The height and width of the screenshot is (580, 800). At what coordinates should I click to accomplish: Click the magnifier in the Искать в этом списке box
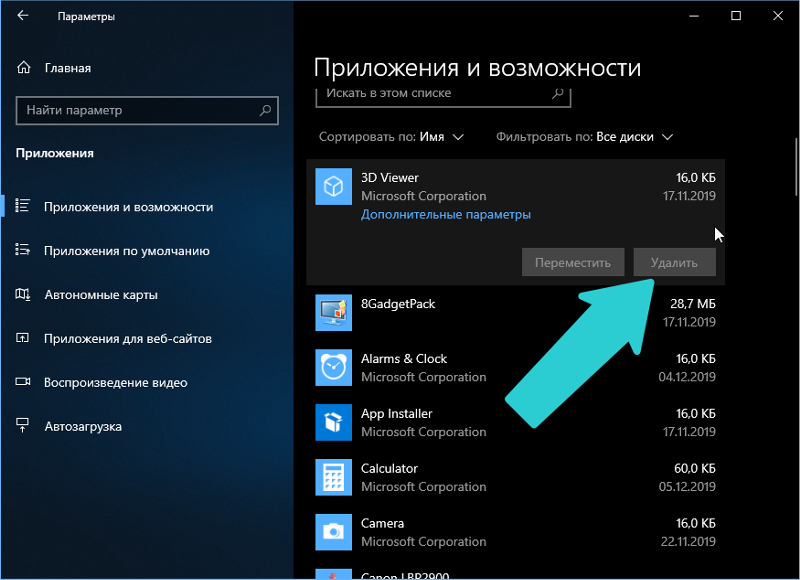tap(558, 93)
